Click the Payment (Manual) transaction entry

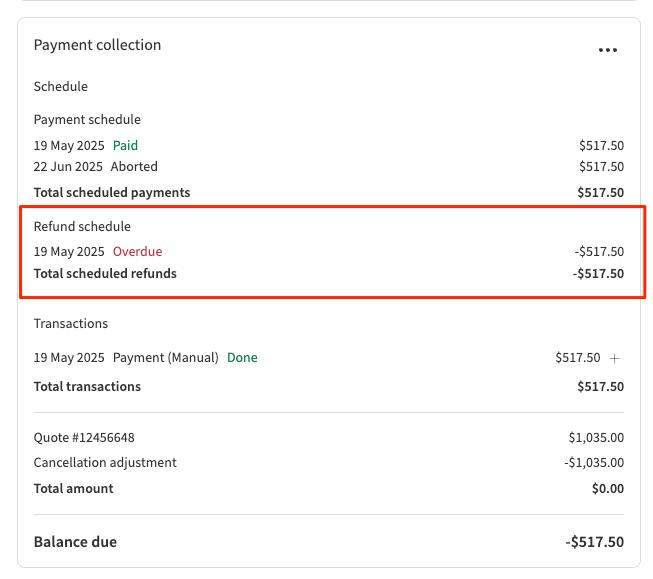pyautogui.click(x=165, y=357)
